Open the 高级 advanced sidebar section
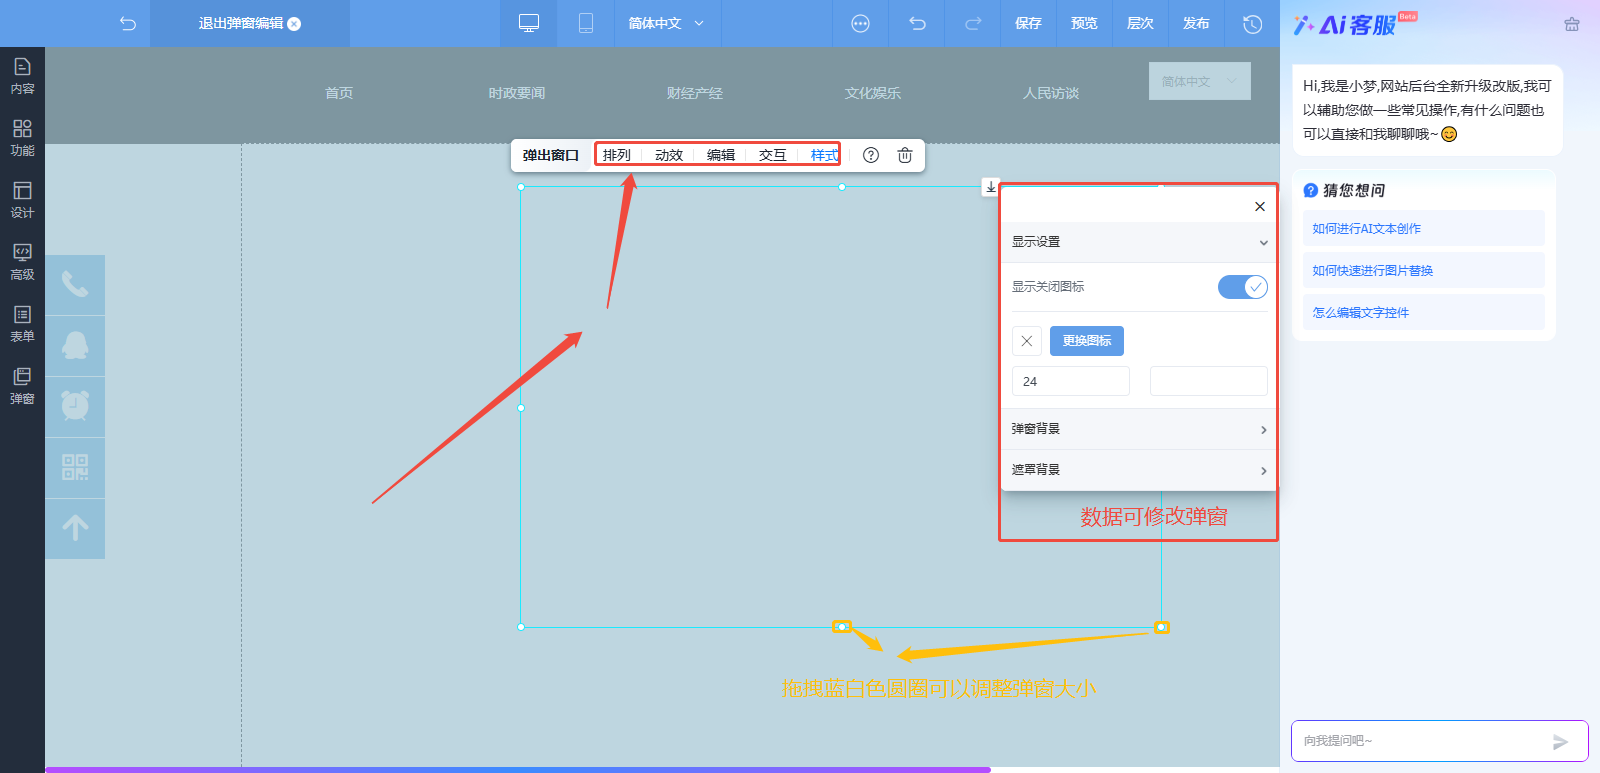1600x773 pixels. 22,262
